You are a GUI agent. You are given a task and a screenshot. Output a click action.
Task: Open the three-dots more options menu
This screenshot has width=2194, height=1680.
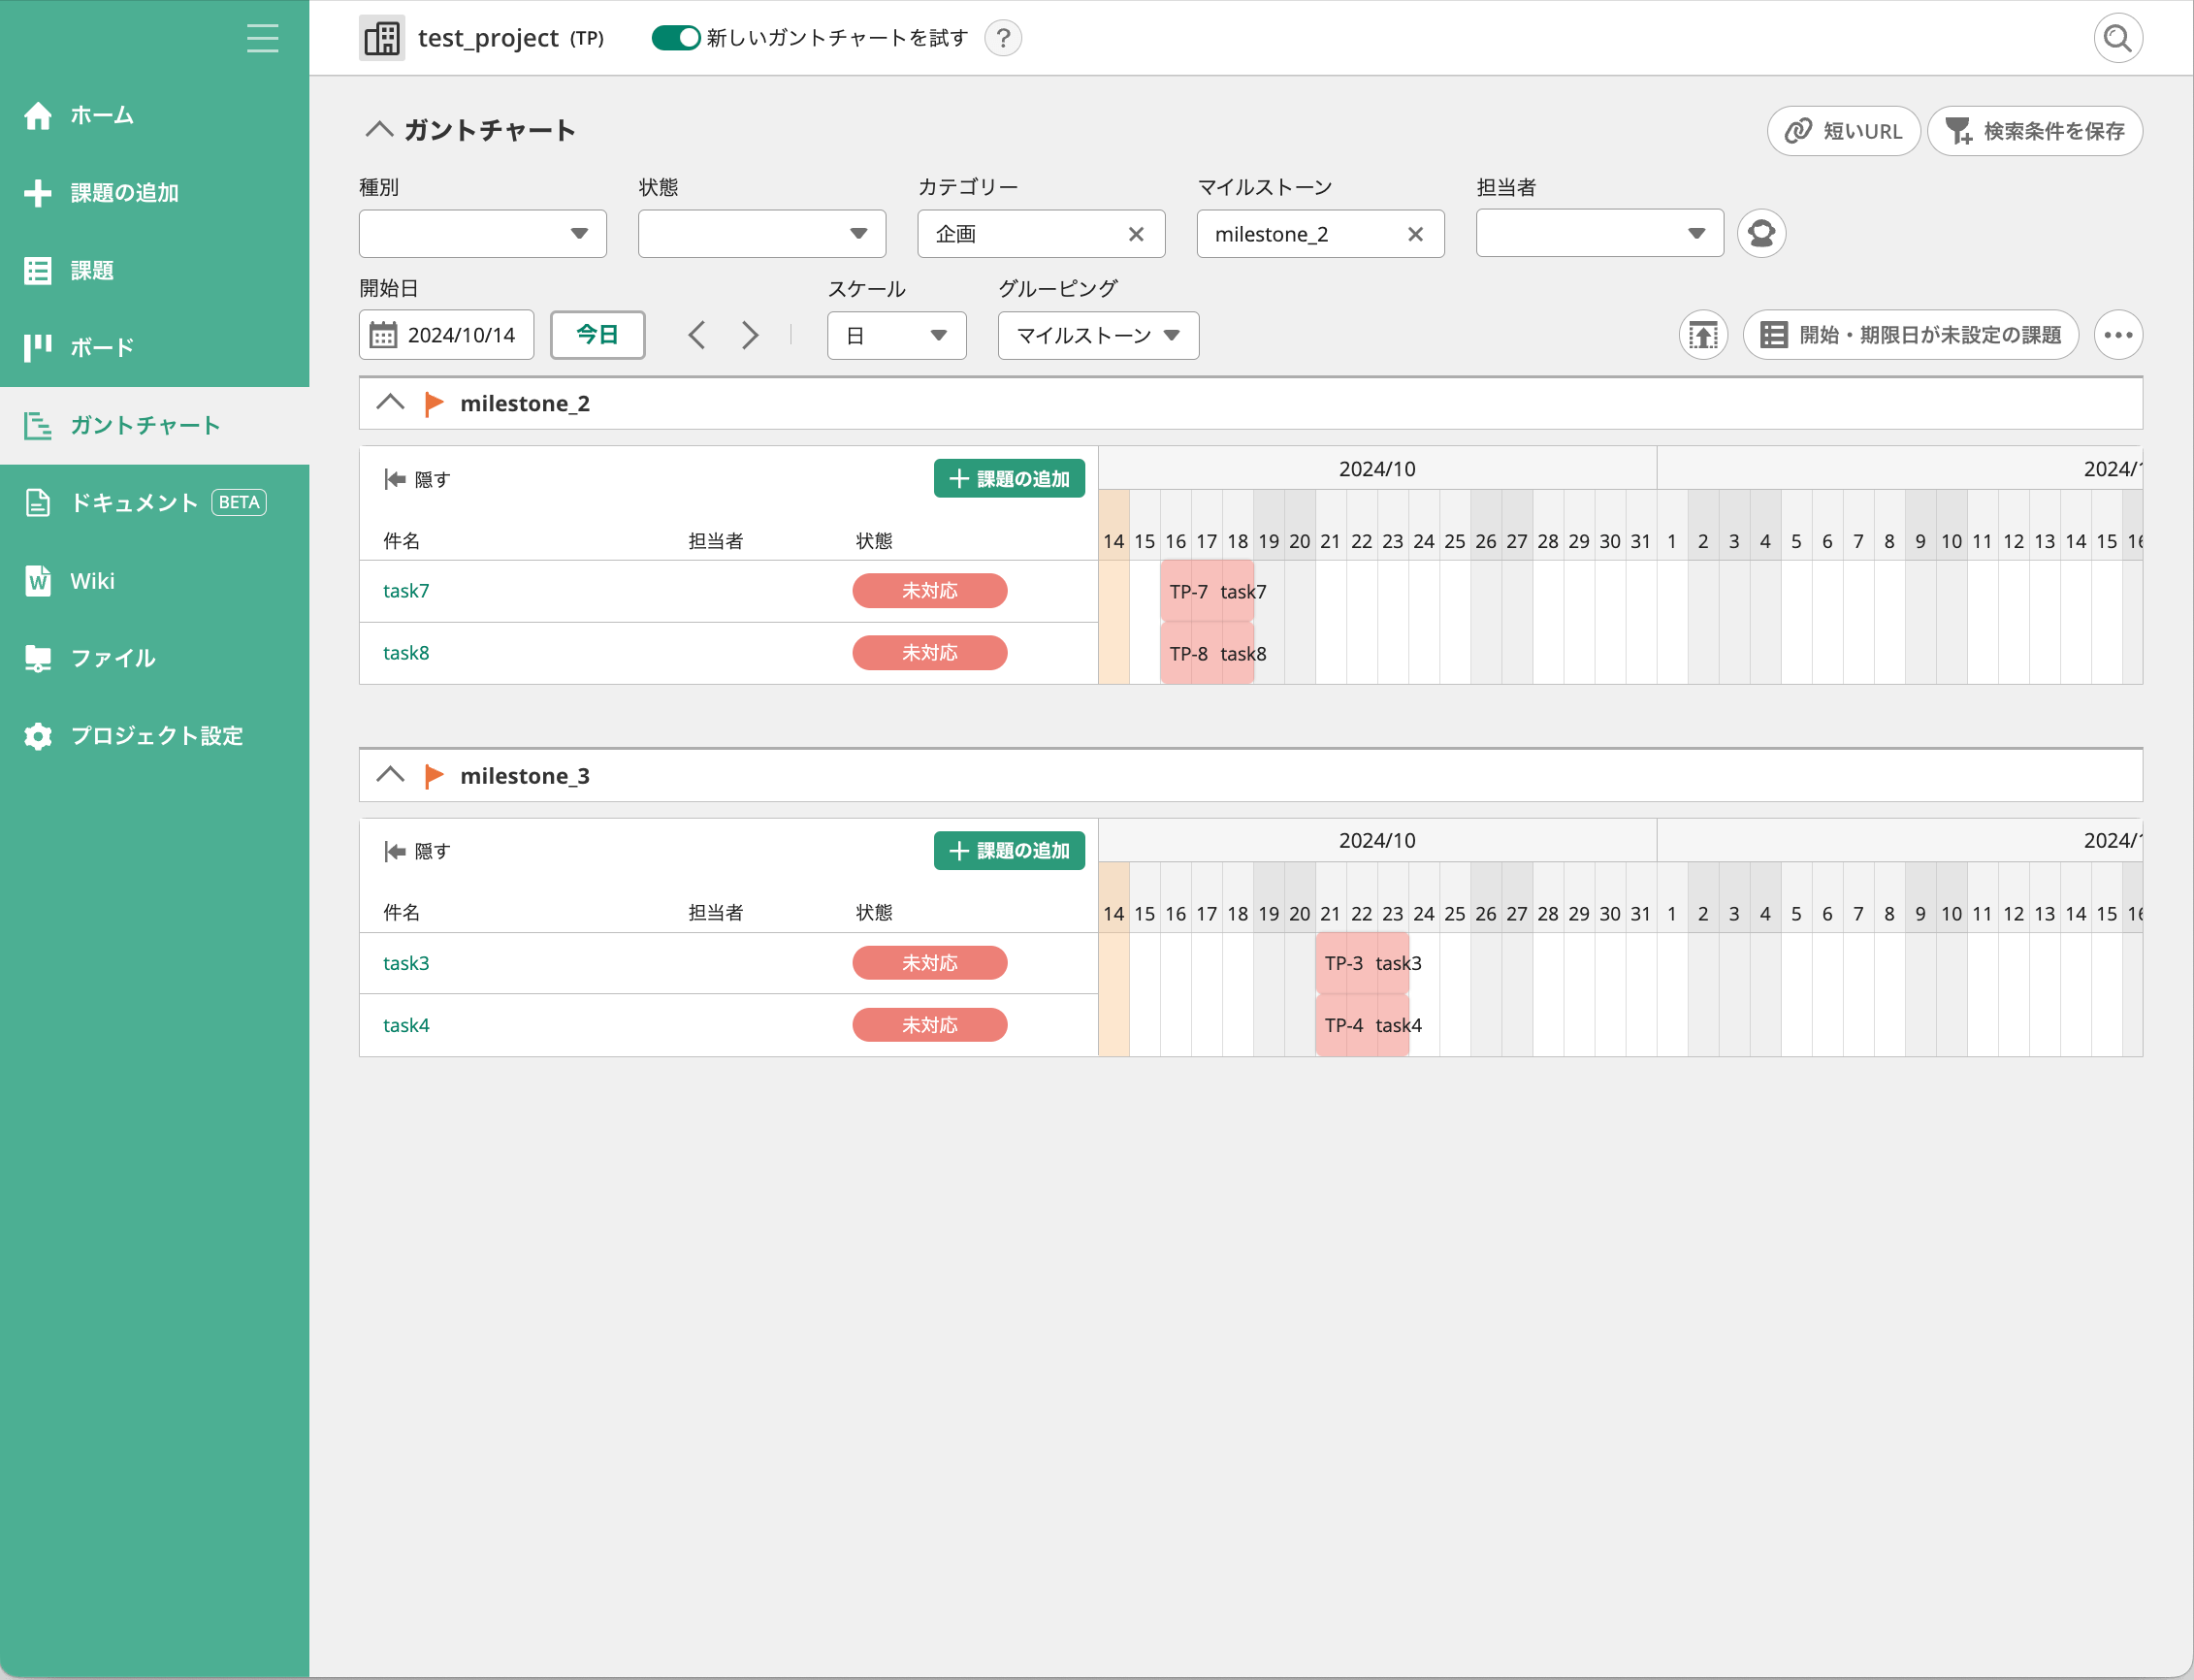(2118, 335)
